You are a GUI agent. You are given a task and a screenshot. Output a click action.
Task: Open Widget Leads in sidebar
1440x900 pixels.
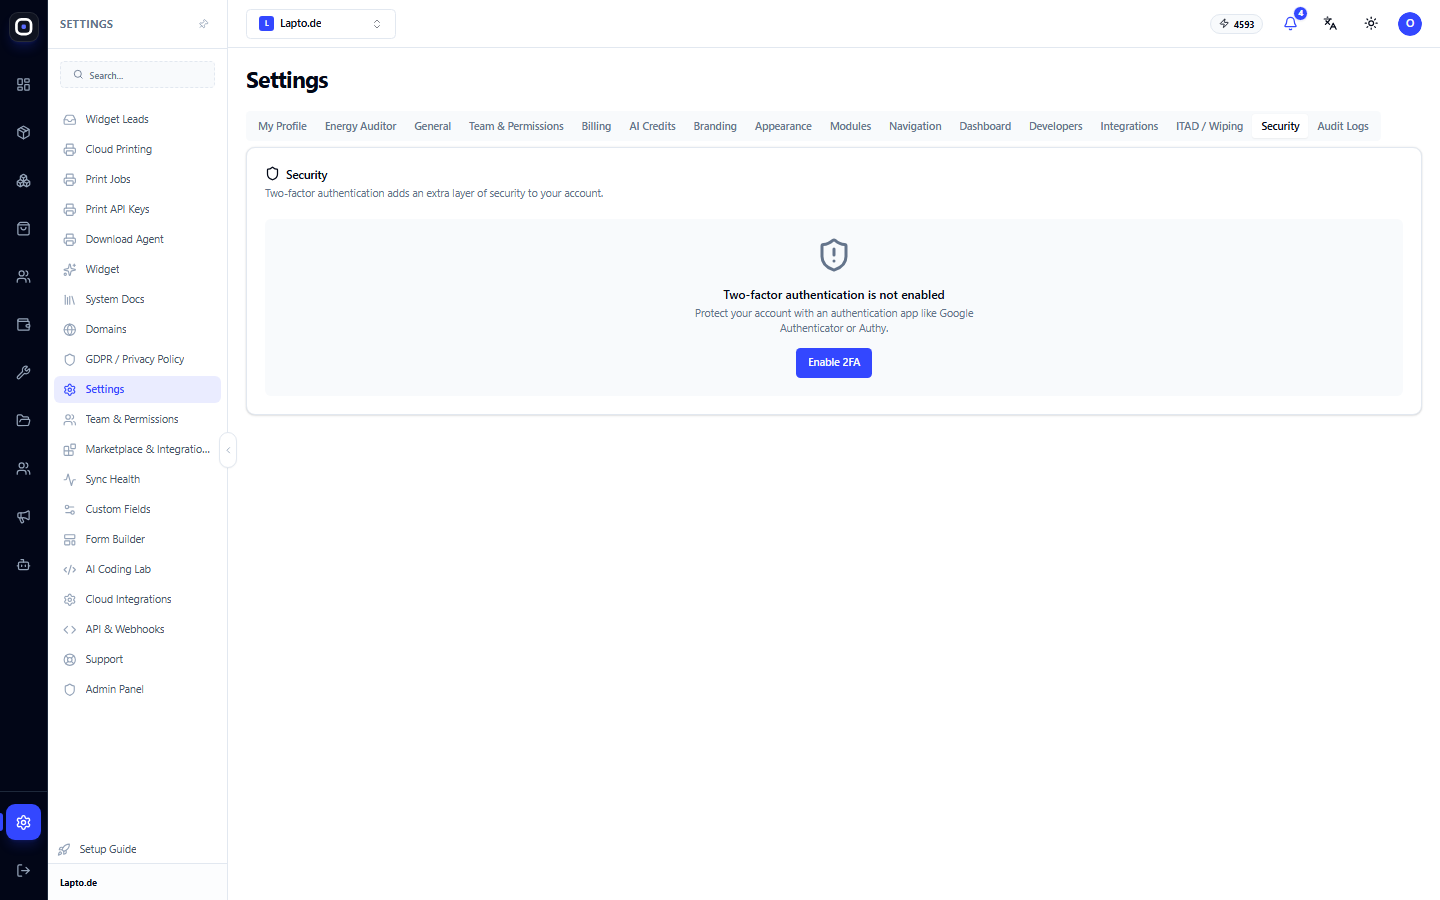137,119
